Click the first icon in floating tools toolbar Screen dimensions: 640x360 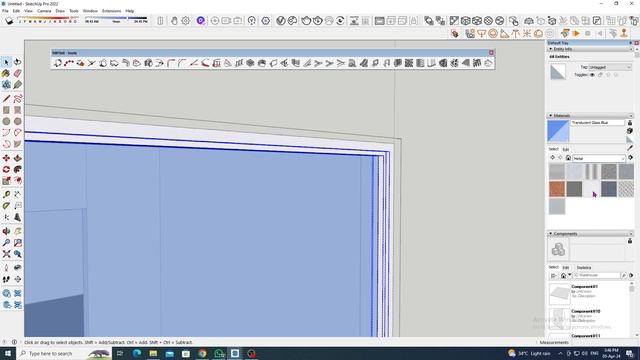(x=58, y=63)
